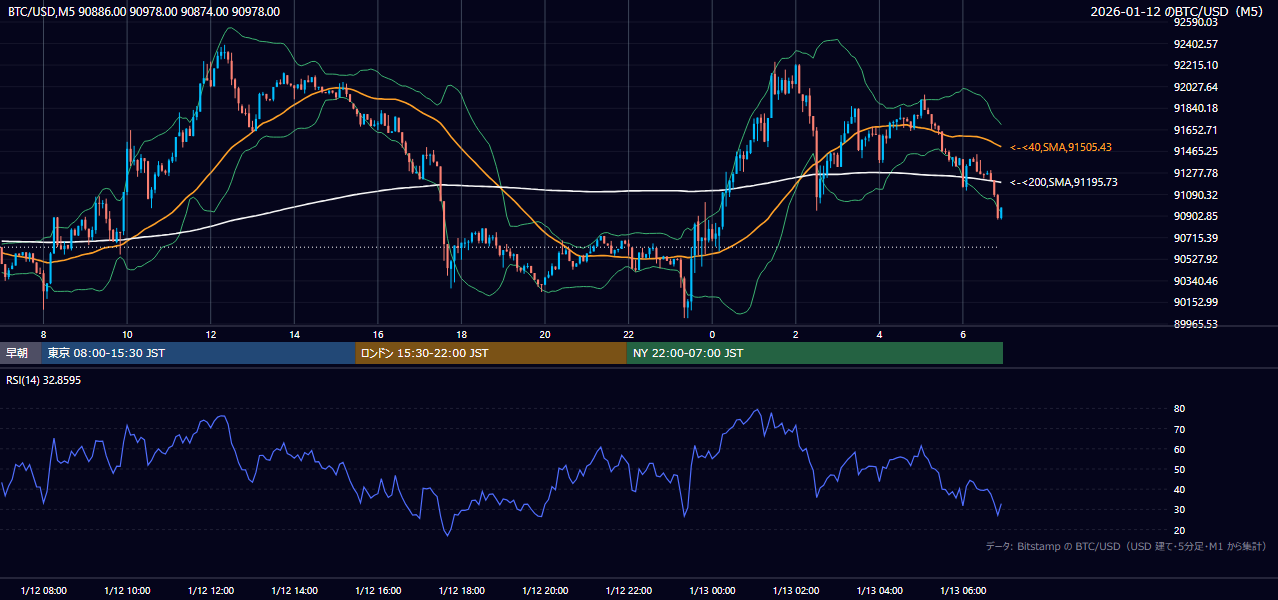Select the ロンドン 15:30-22:00 JST session bar
Screen dimensions: 1278x600
pos(491,353)
